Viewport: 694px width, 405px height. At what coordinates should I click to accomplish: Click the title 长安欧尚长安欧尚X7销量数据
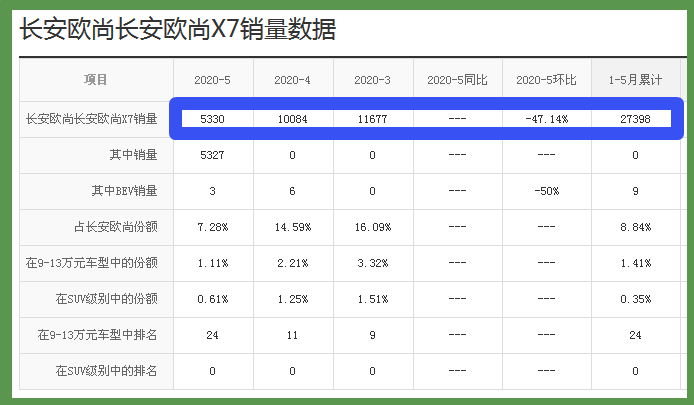click(x=177, y=30)
